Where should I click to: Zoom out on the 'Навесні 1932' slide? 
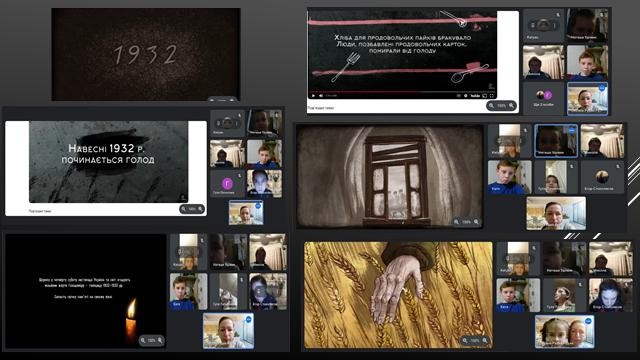[x=184, y=209]
